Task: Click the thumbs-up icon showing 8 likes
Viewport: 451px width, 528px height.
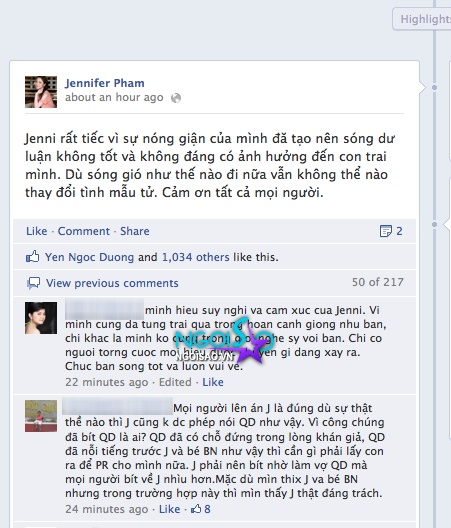Action: (x=196, y=509)
